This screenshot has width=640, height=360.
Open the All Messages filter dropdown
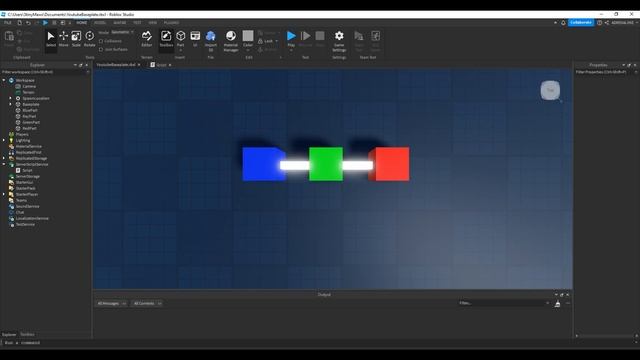[x=112, y=303]
